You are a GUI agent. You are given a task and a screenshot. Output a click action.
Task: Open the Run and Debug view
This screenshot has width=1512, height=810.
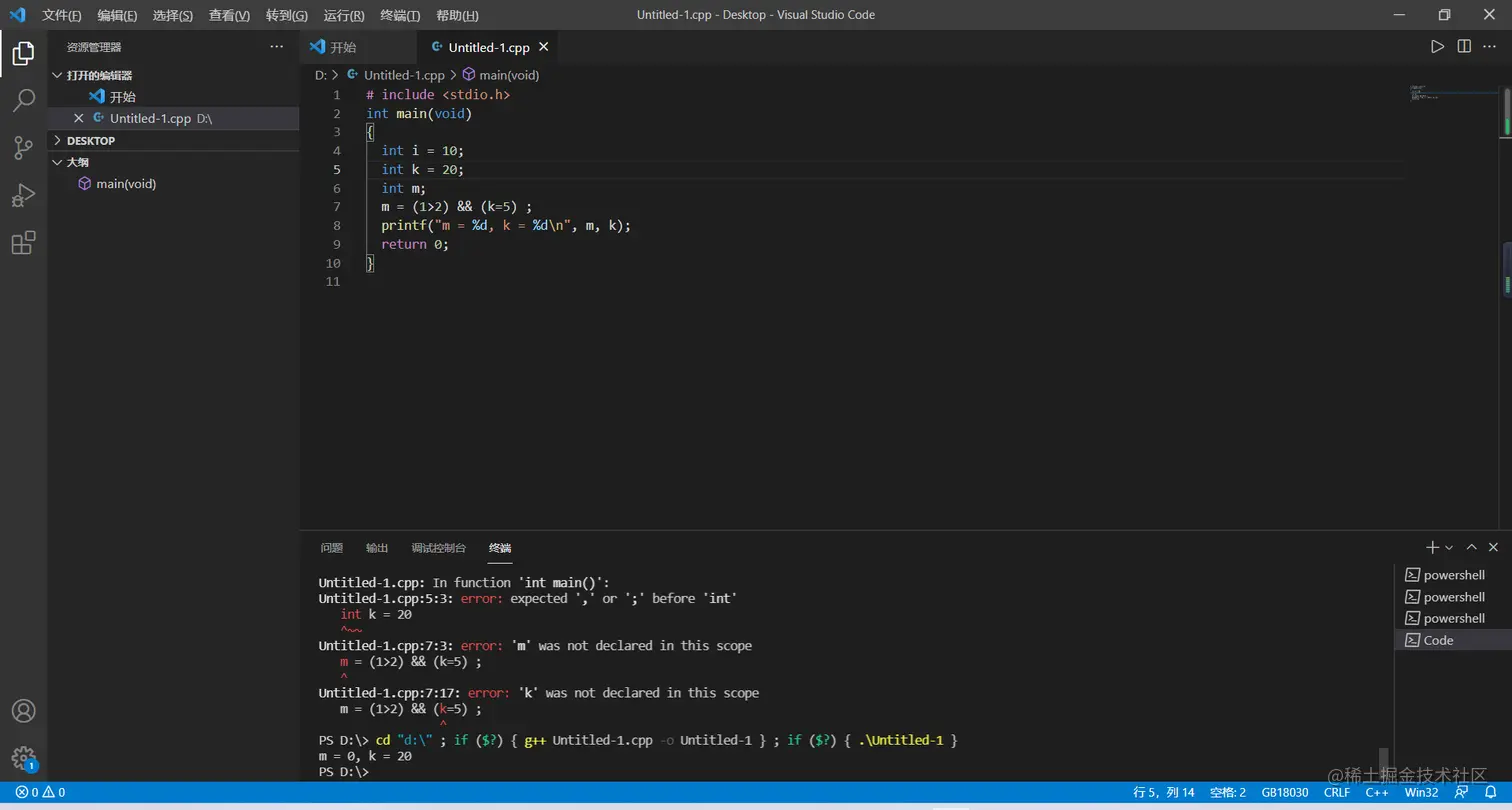(x=24, y=195)
